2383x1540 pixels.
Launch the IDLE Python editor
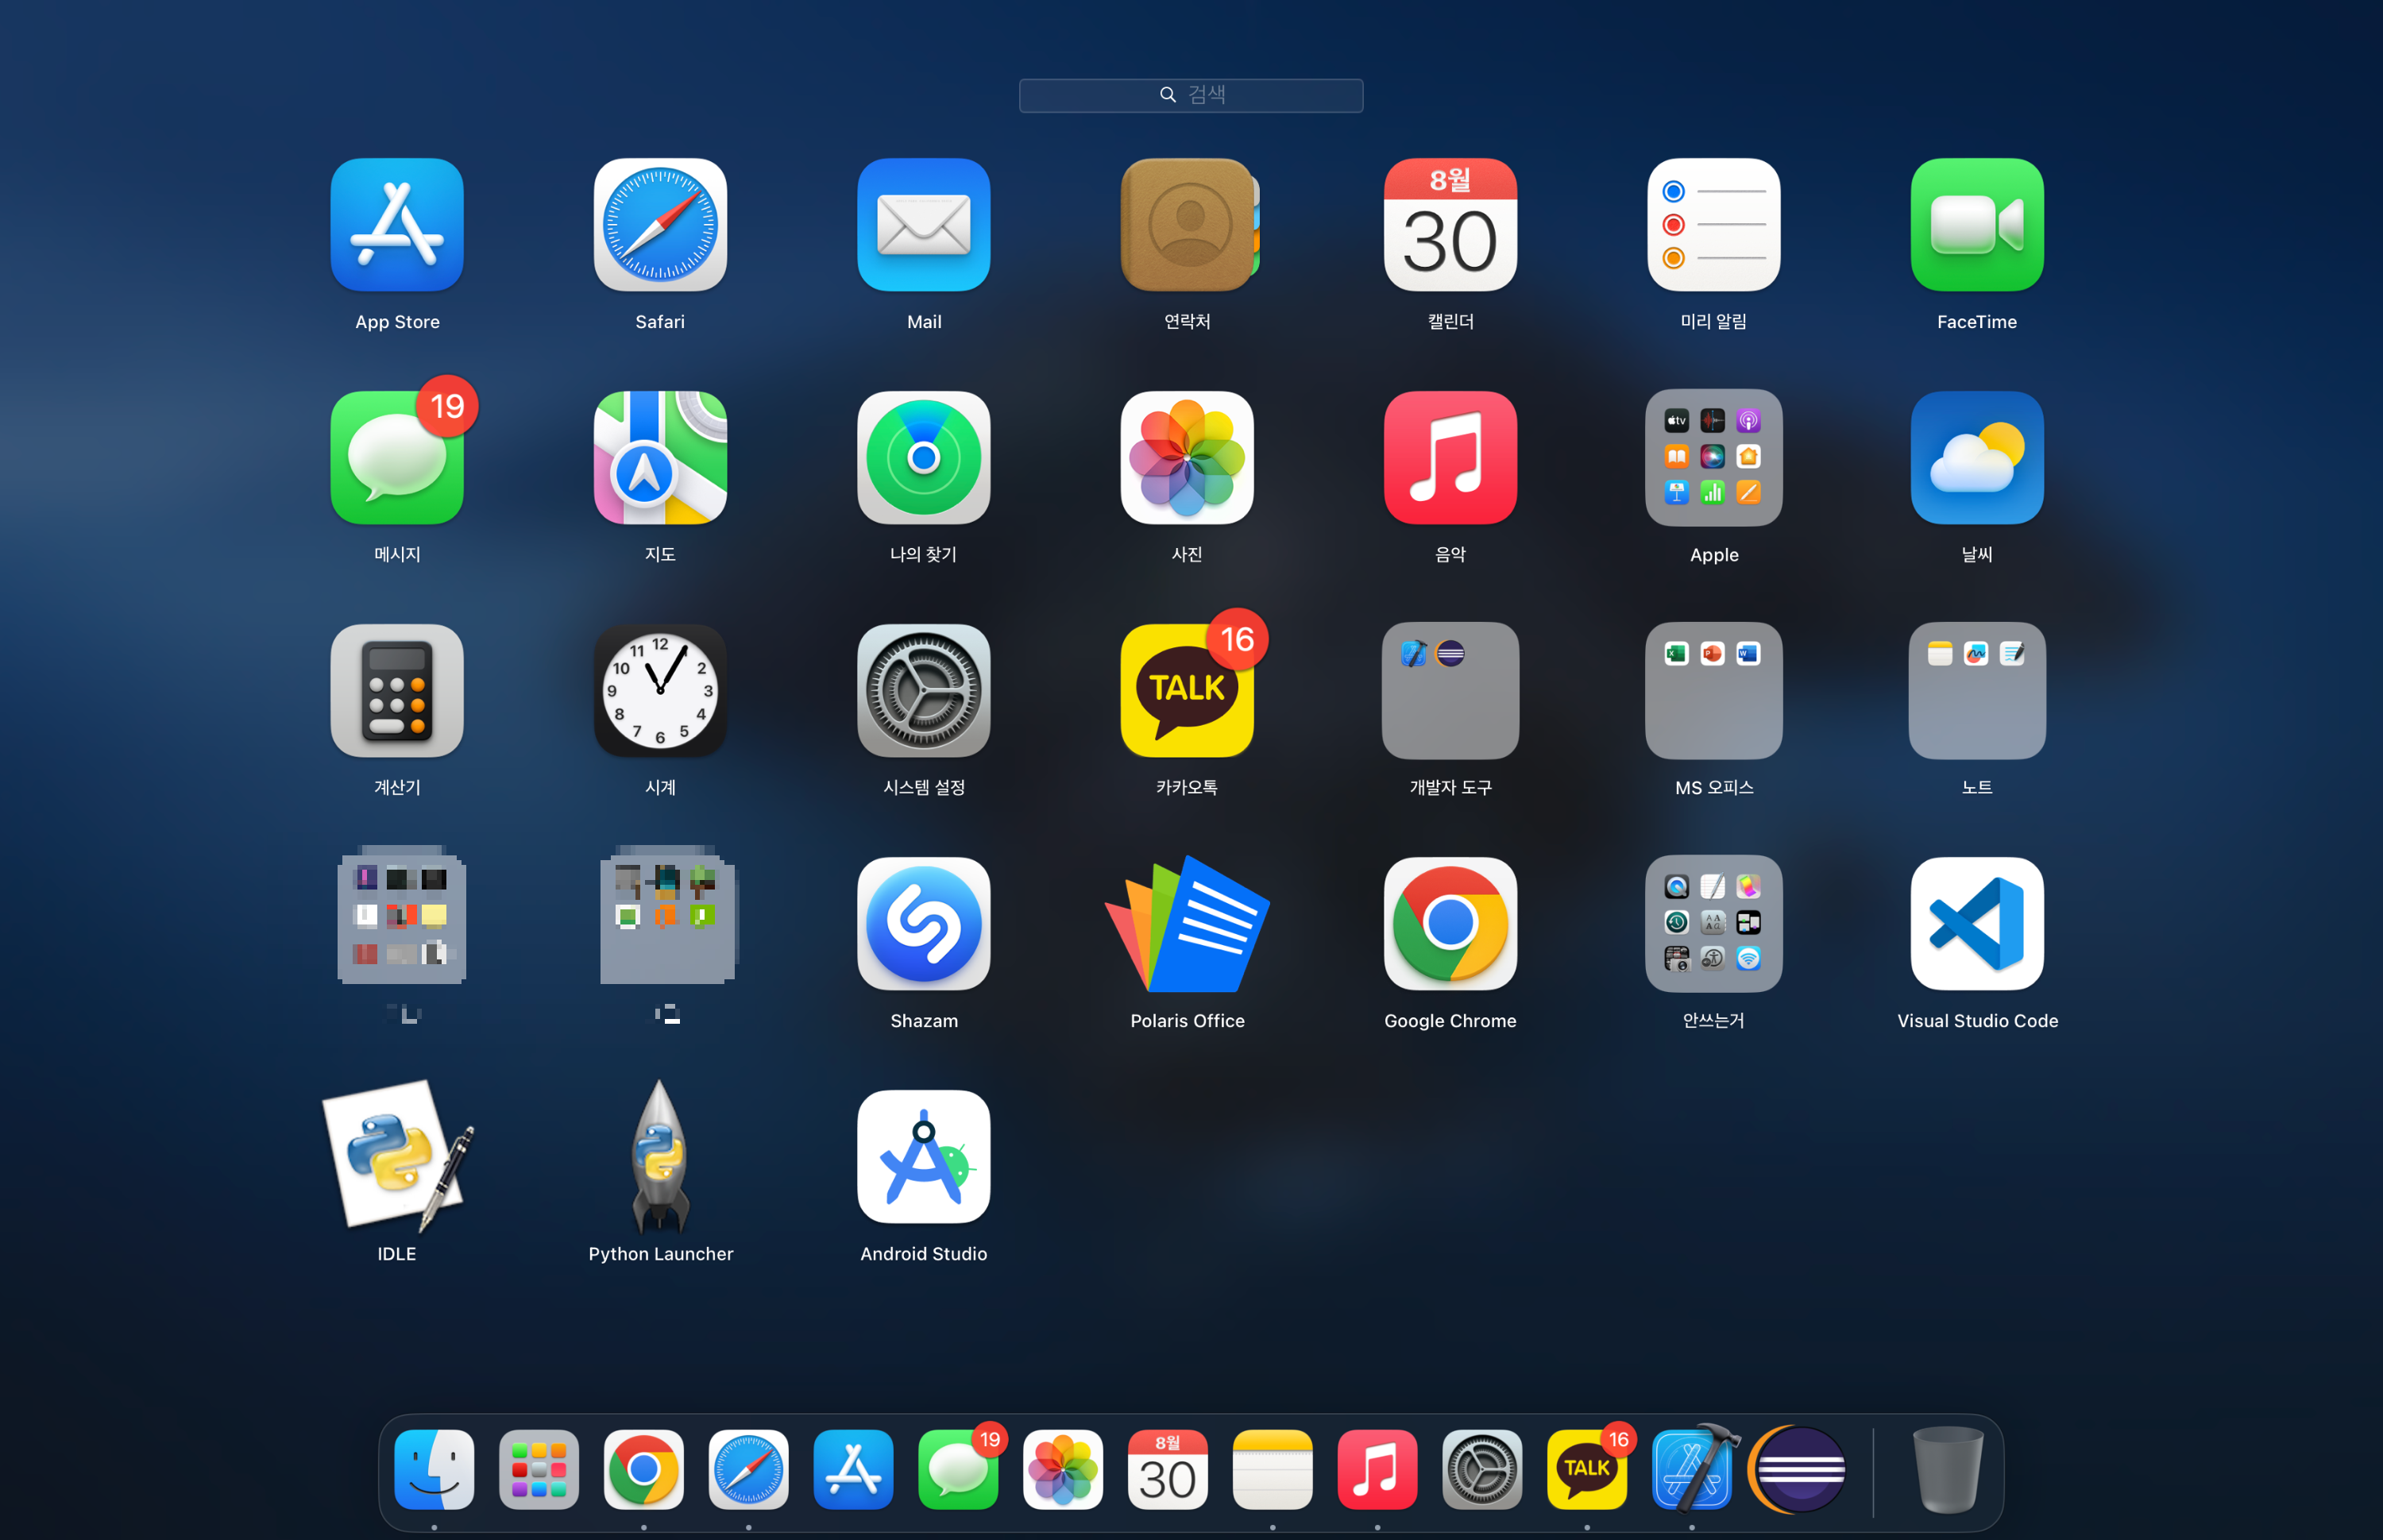(397, 1156)
